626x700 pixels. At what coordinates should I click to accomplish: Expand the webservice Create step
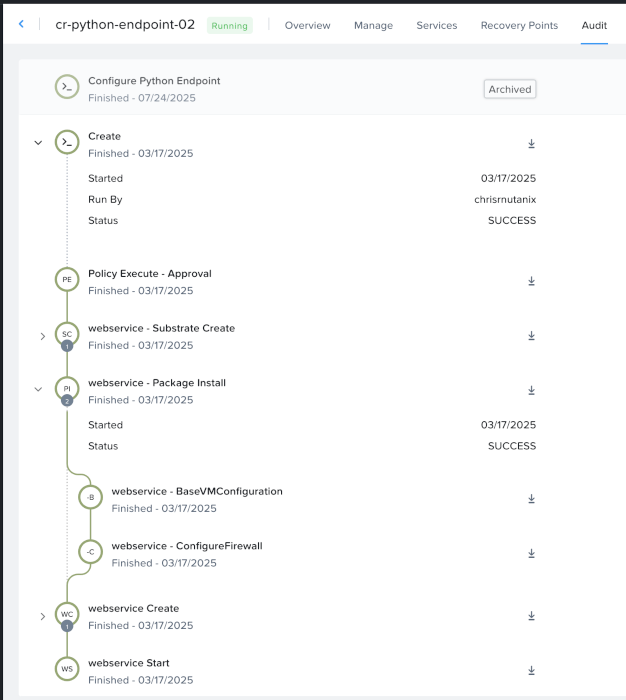point(42,616)
